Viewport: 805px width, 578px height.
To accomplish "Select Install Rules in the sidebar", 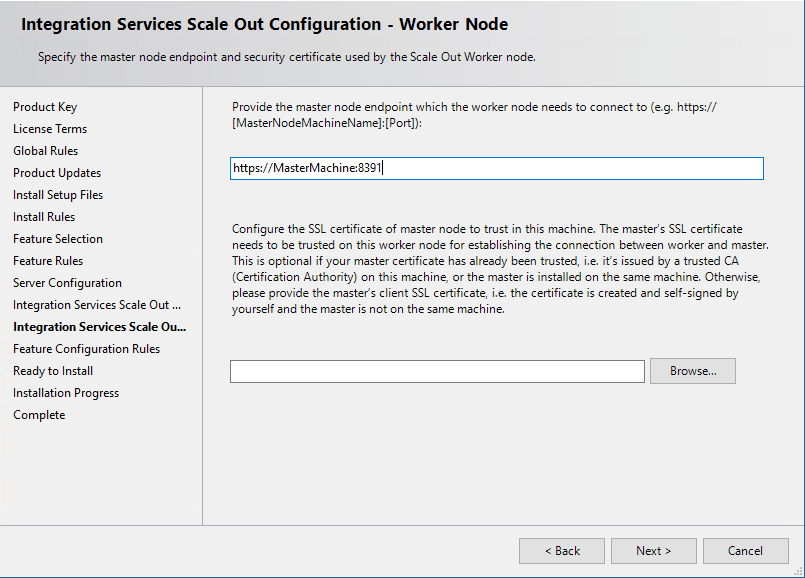I will point(43,216).
